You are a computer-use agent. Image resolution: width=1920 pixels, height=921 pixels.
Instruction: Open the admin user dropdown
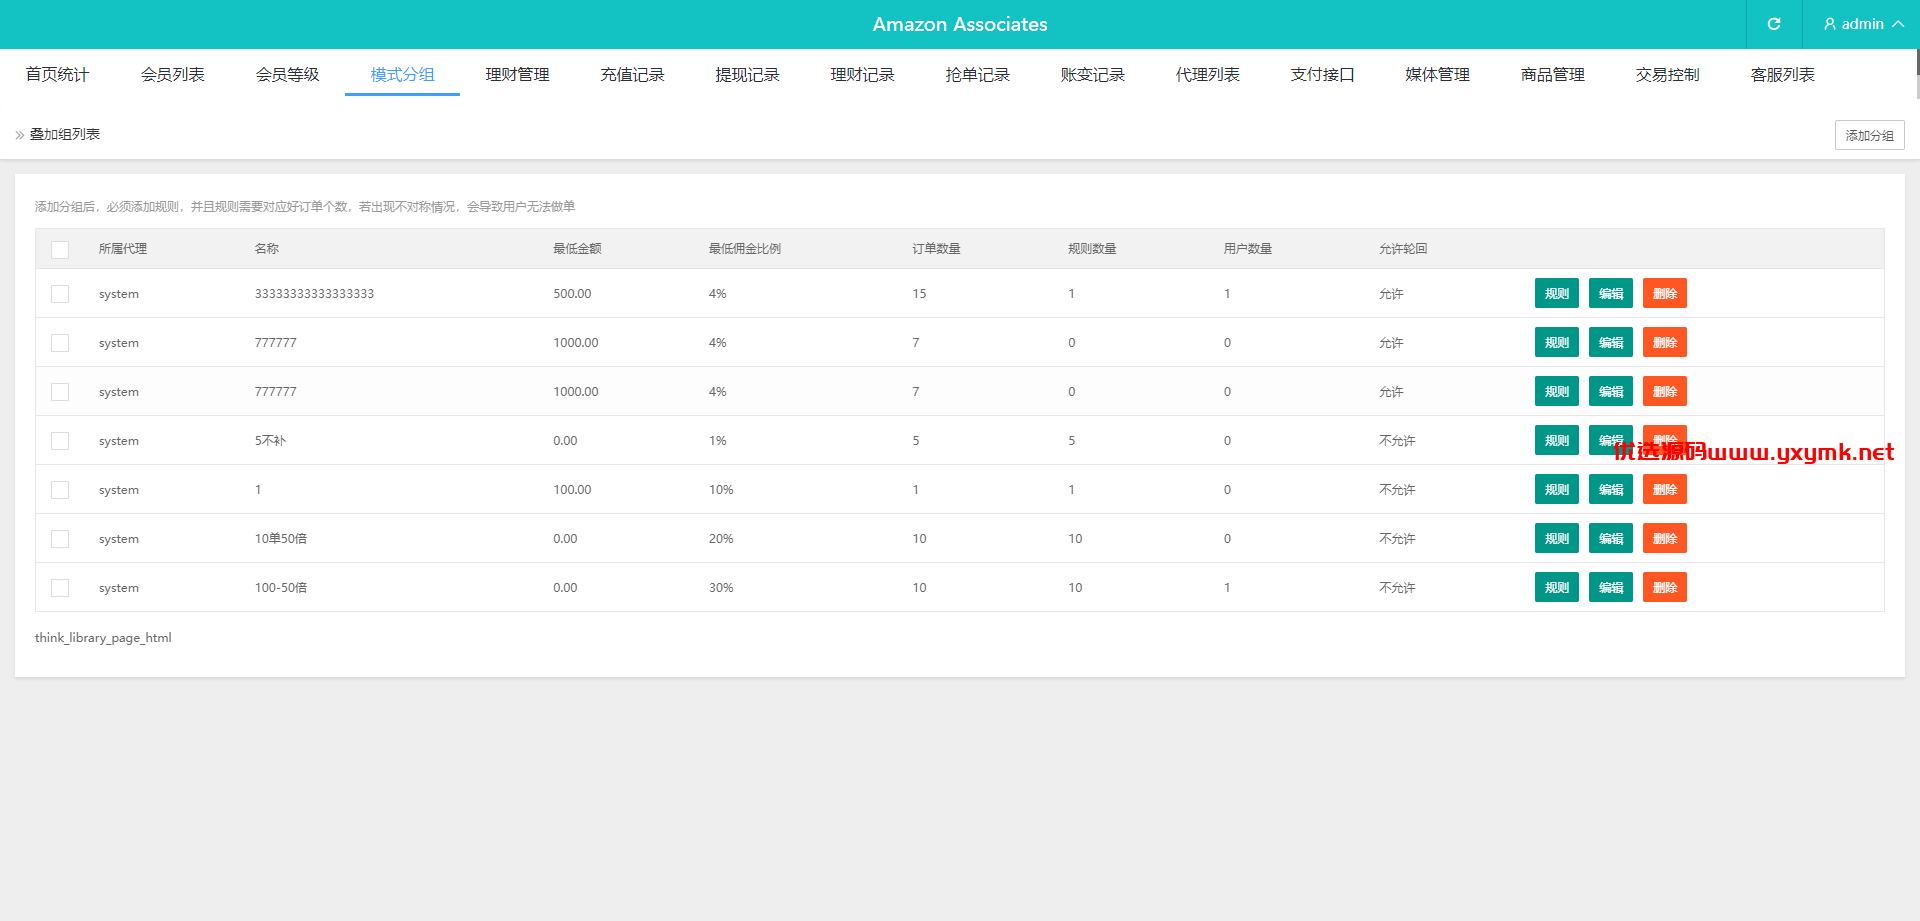pyautogui.click(x=1862, y=24)
